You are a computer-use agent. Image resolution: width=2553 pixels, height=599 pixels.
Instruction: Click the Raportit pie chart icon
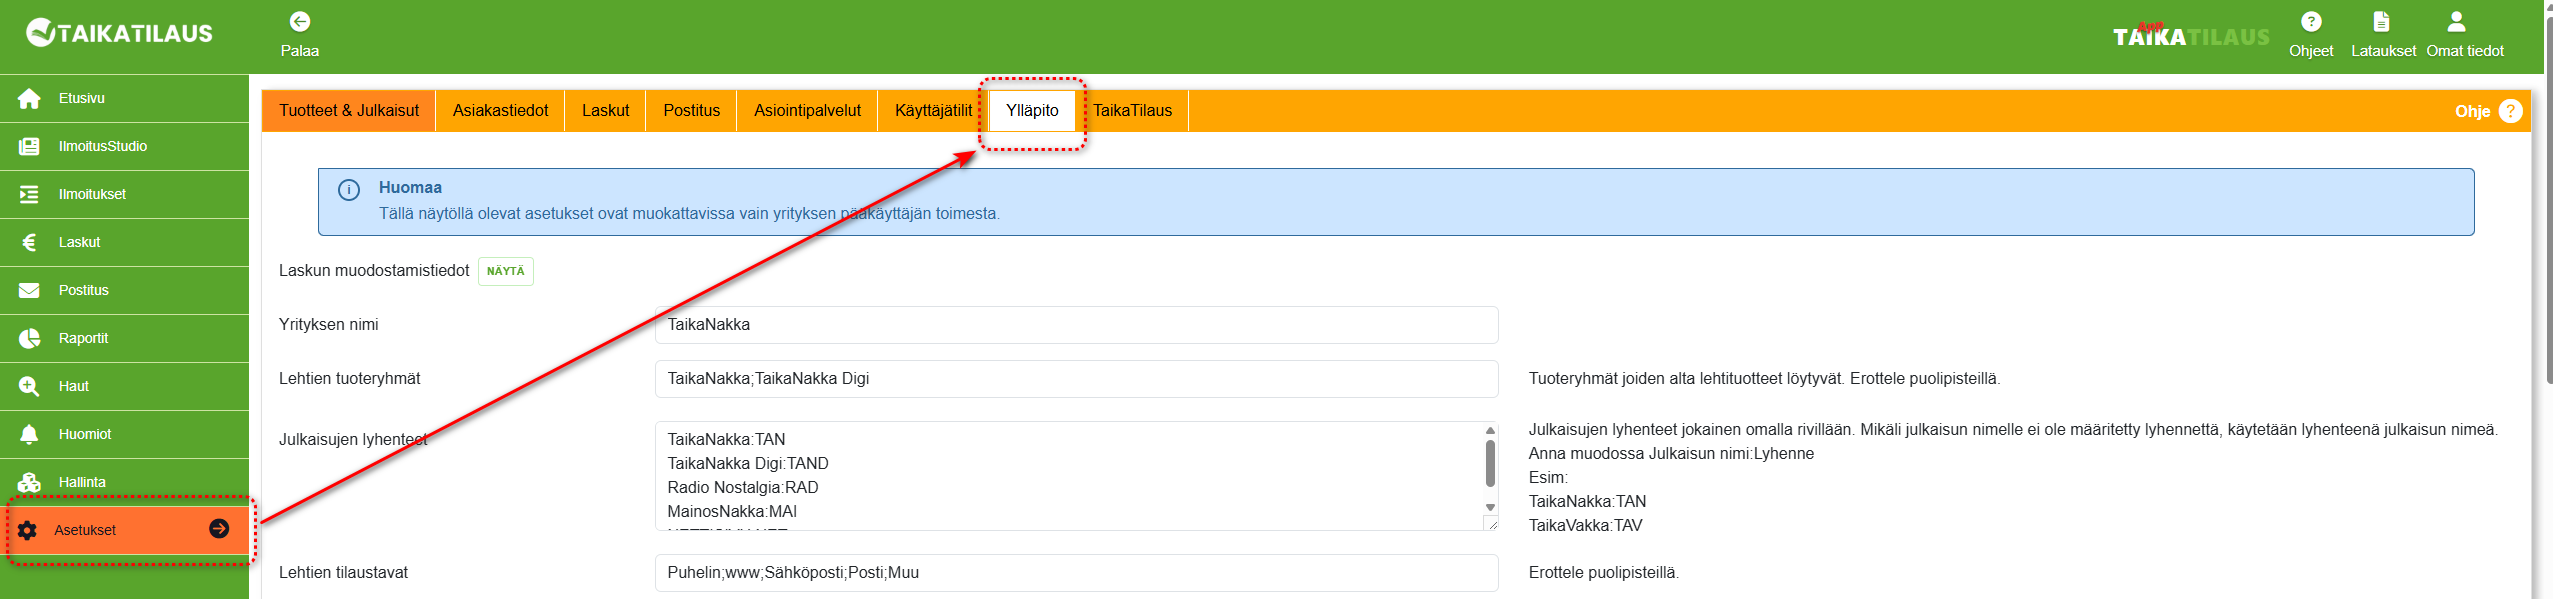(x=29, y=338)
